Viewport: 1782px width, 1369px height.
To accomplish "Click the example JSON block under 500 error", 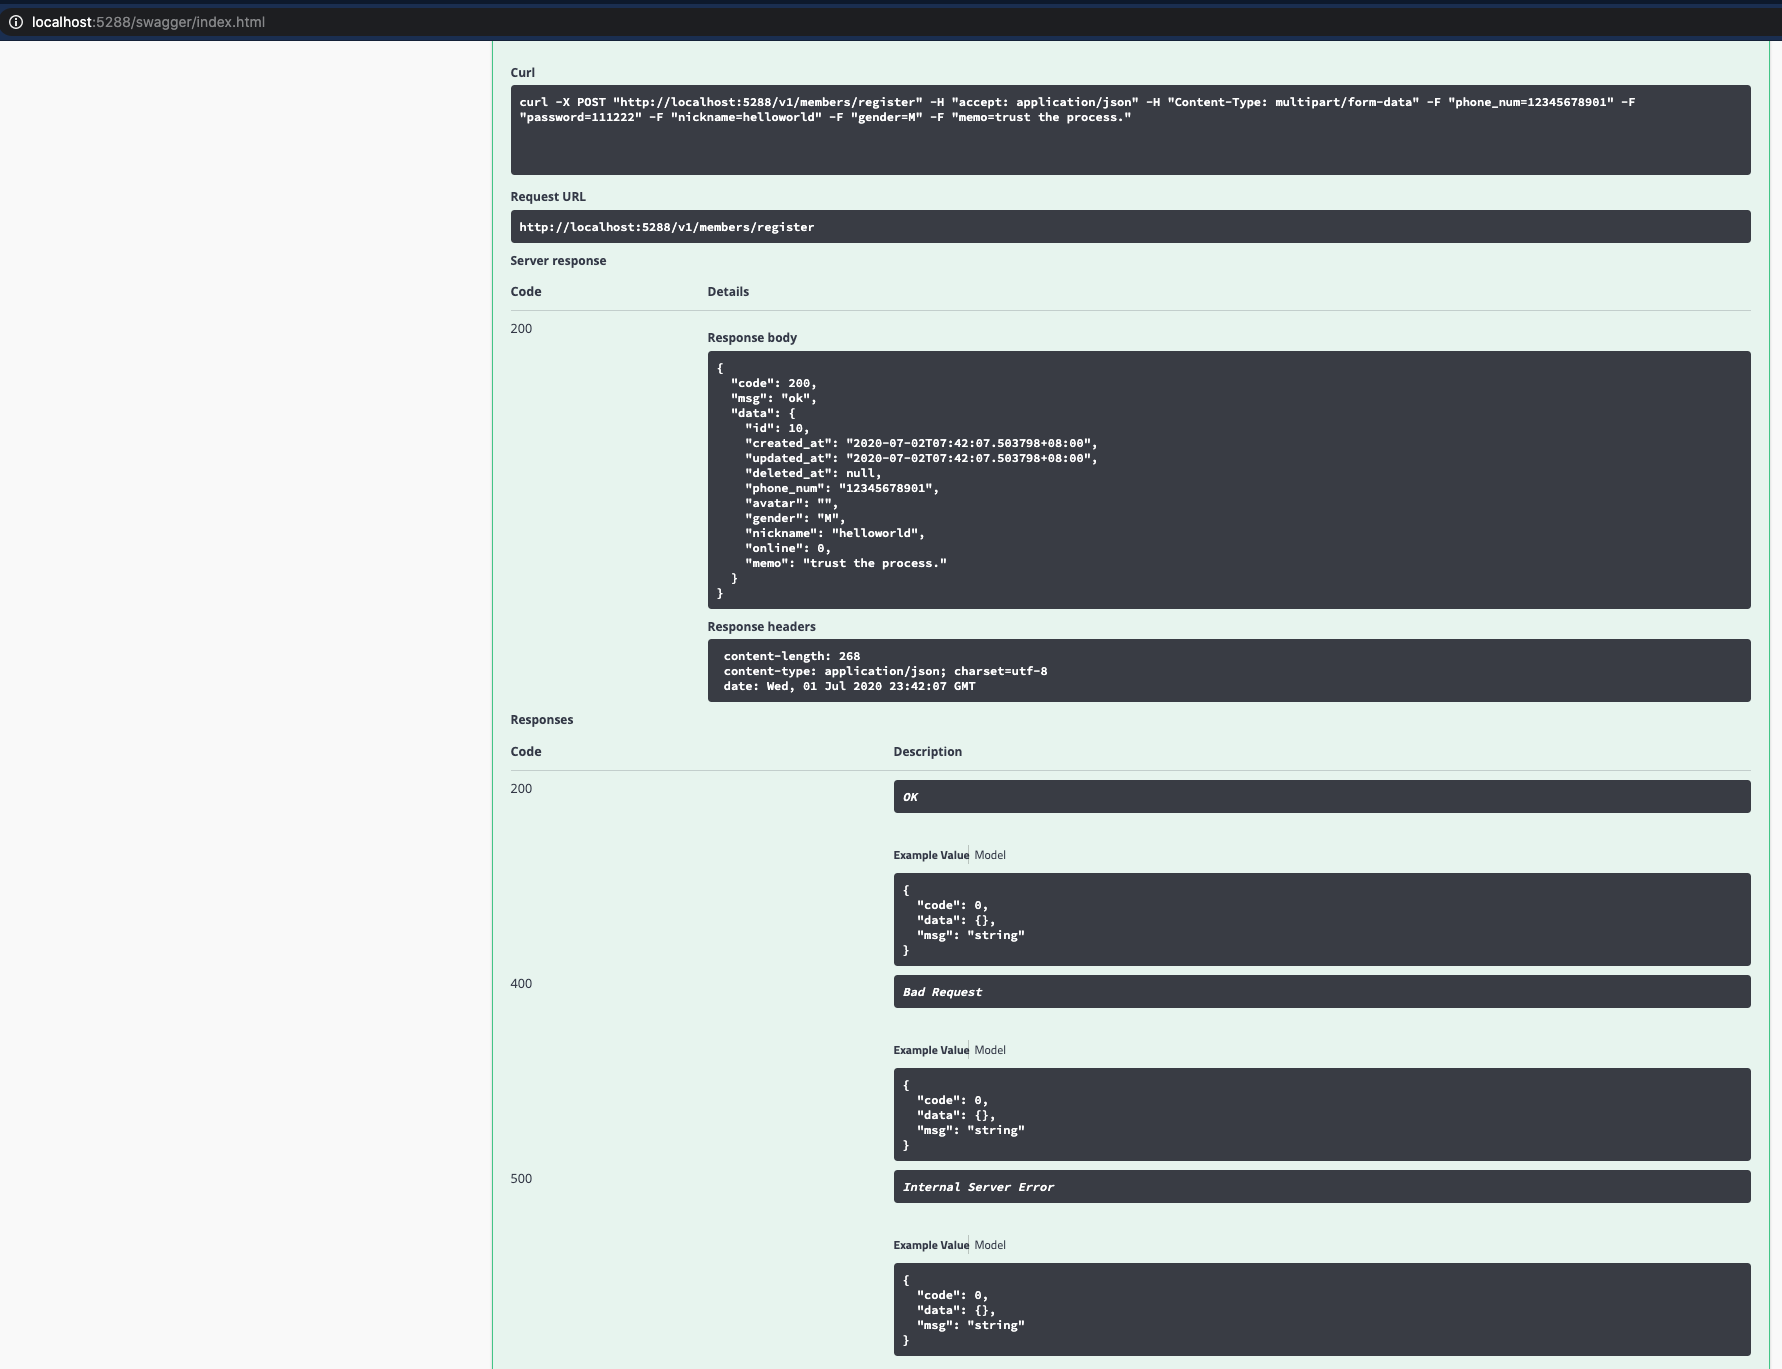I will coord(1322,1310).
